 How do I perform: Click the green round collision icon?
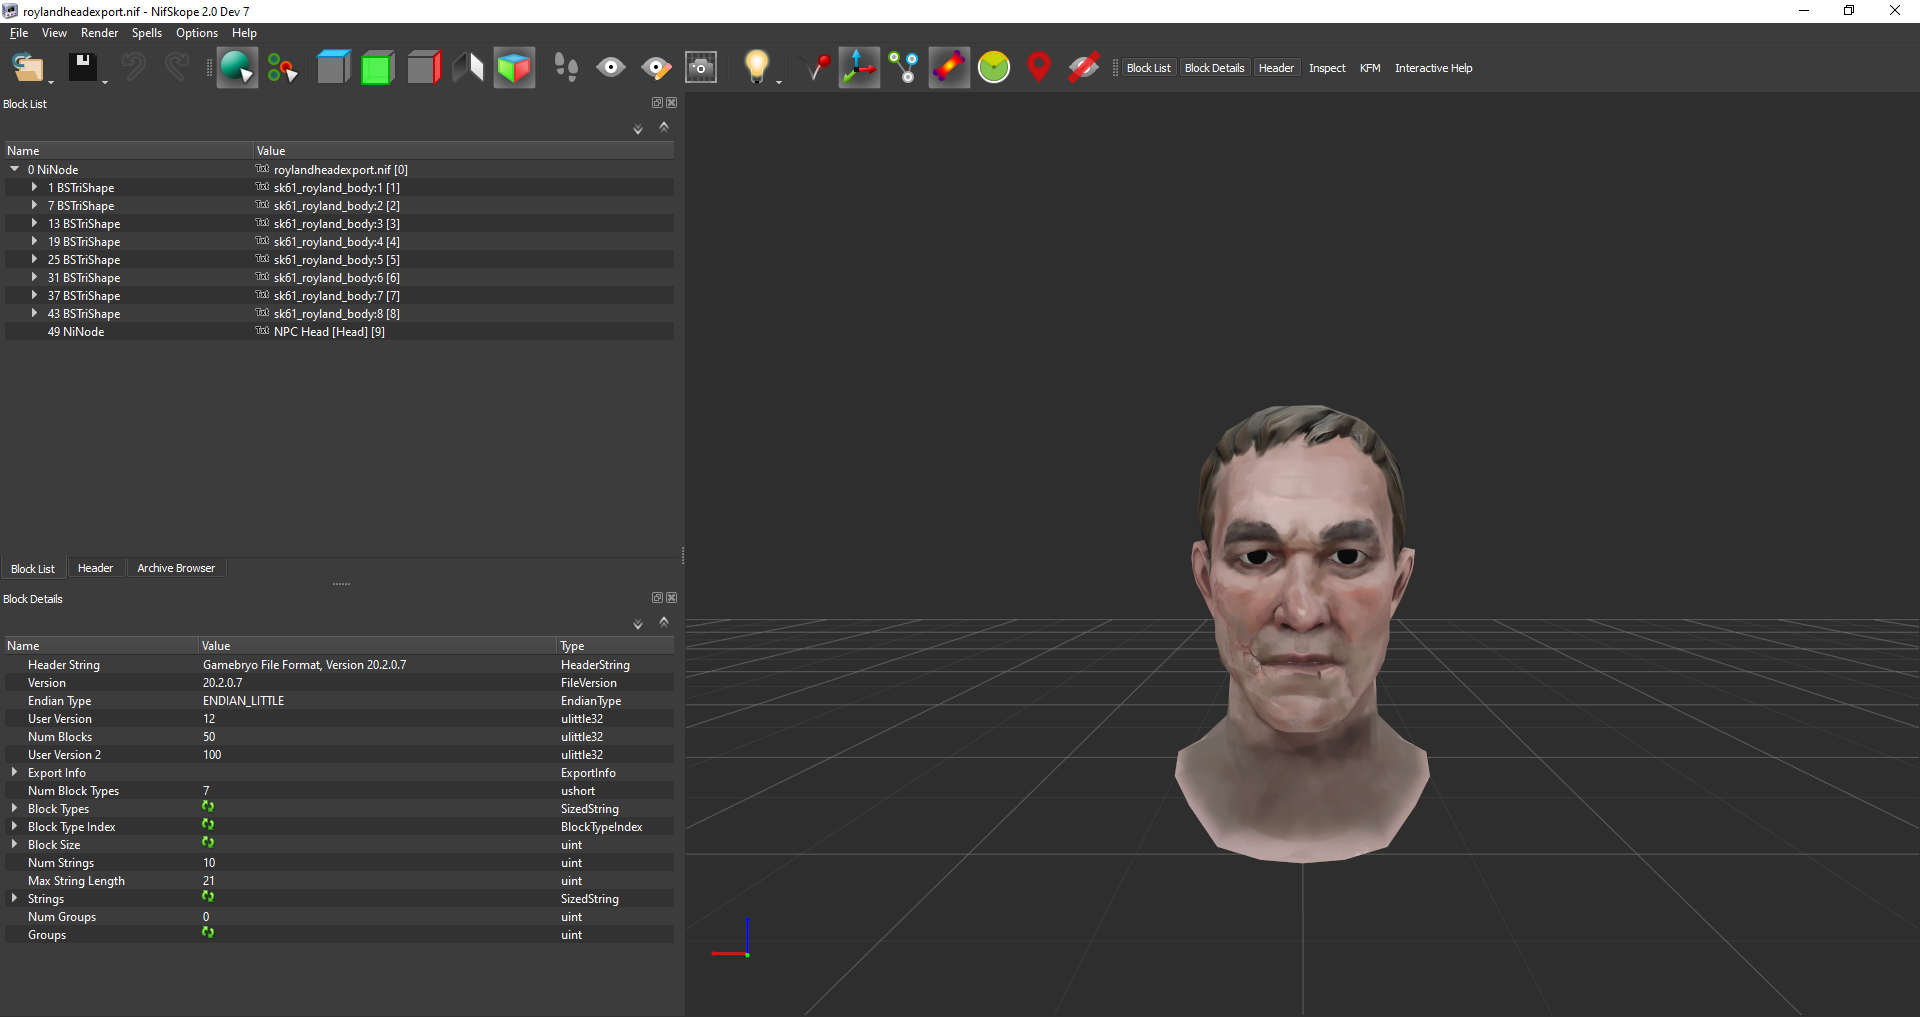pyautogui.click(x=994, y=68)
